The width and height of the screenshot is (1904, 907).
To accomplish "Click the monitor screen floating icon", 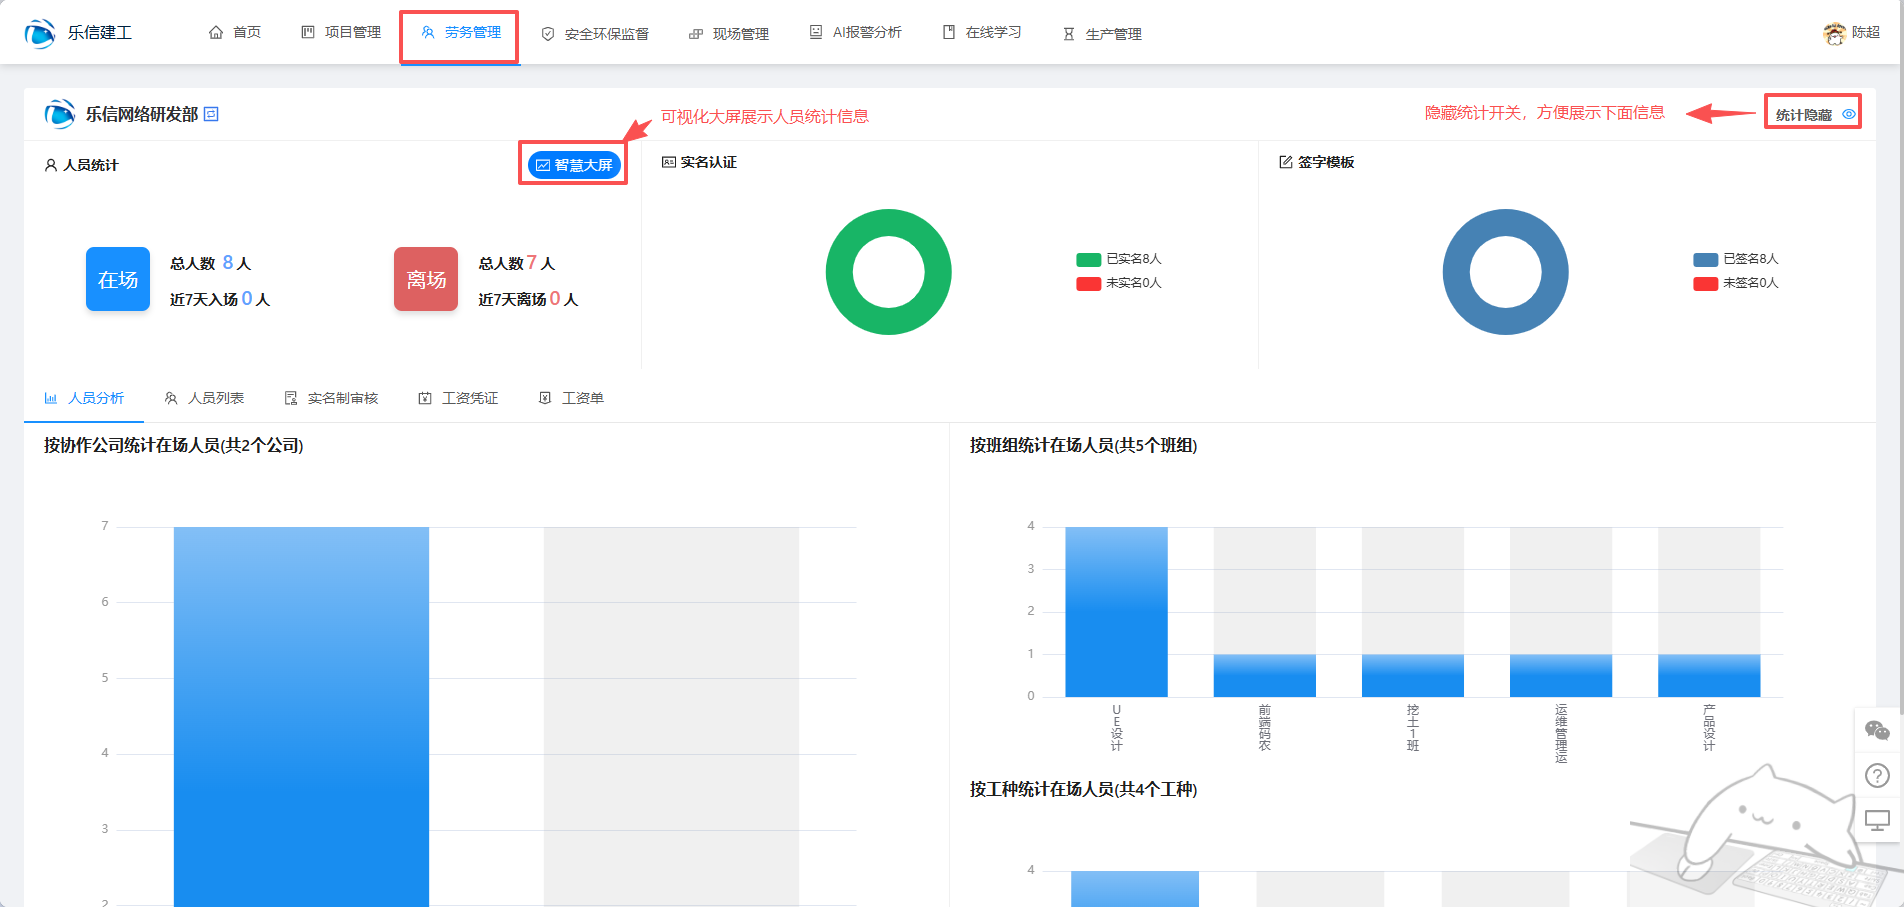I will click(x=1877, y=820).
